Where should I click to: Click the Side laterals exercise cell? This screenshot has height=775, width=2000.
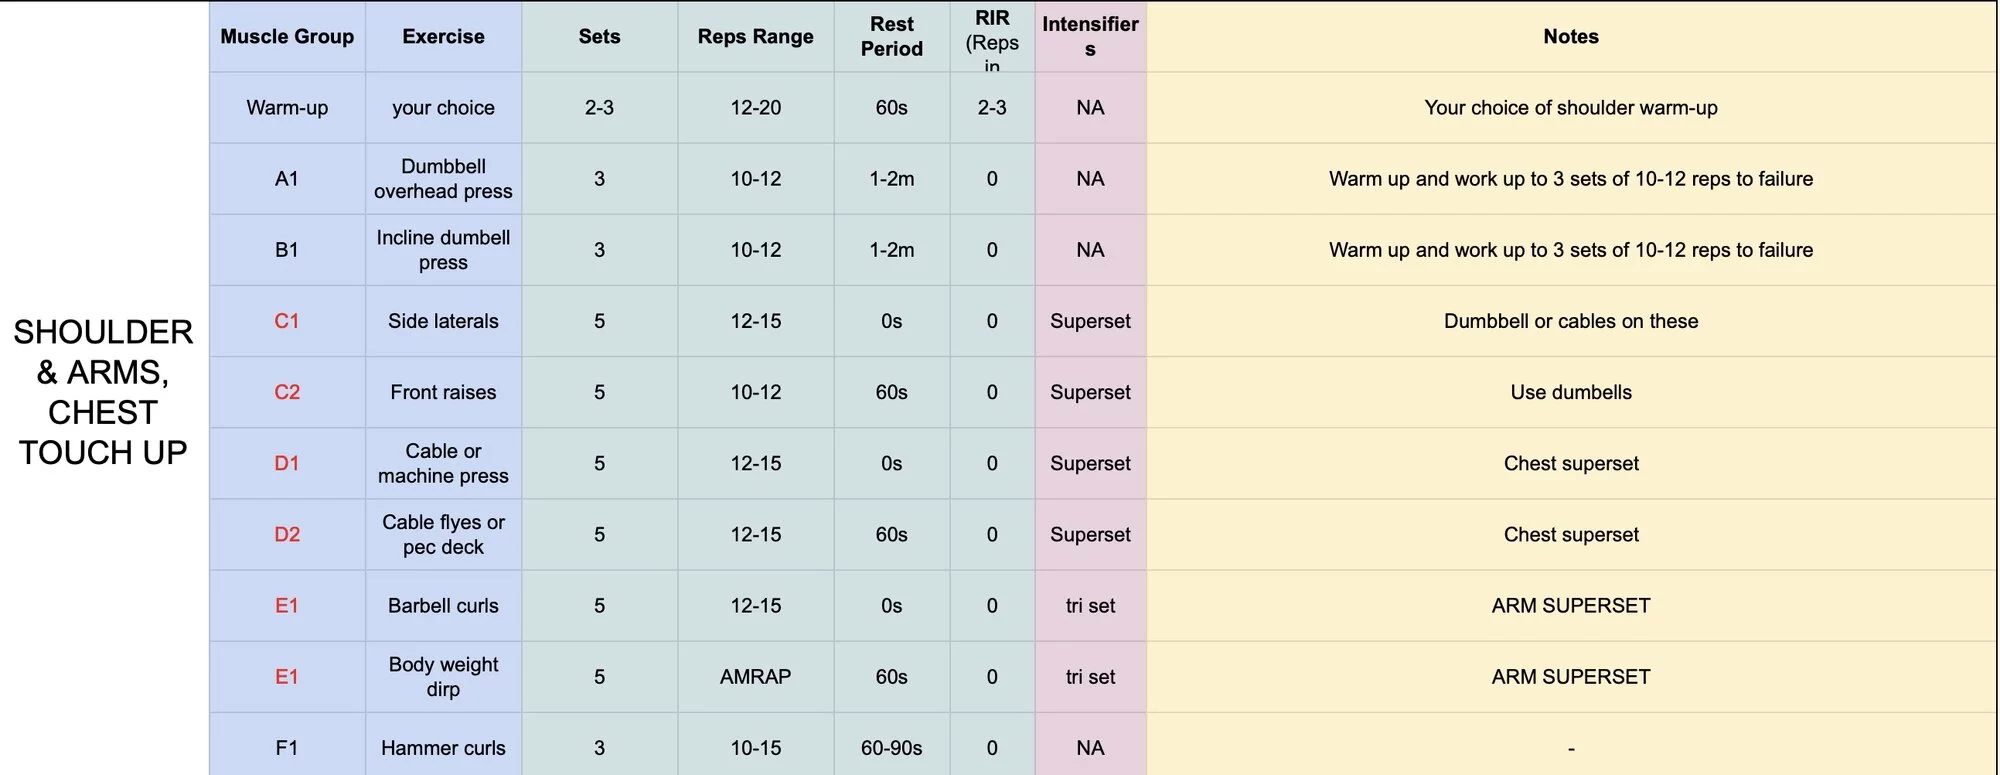point(443,321)
